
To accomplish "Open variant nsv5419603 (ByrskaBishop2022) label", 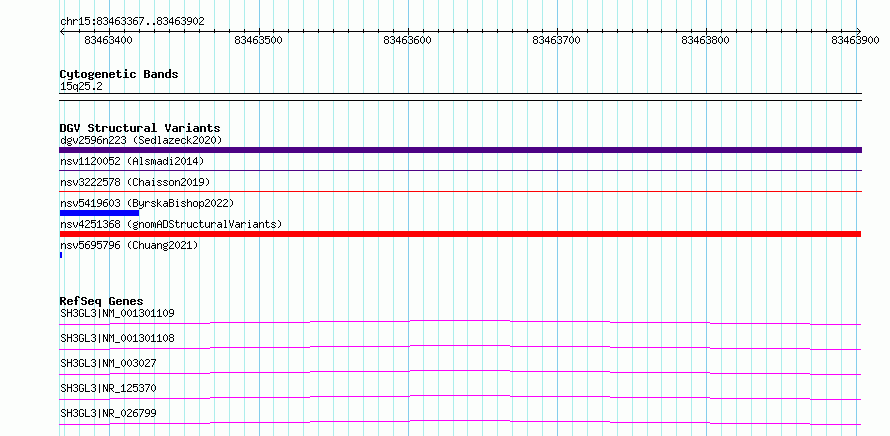I will click(x=147, y=203).
